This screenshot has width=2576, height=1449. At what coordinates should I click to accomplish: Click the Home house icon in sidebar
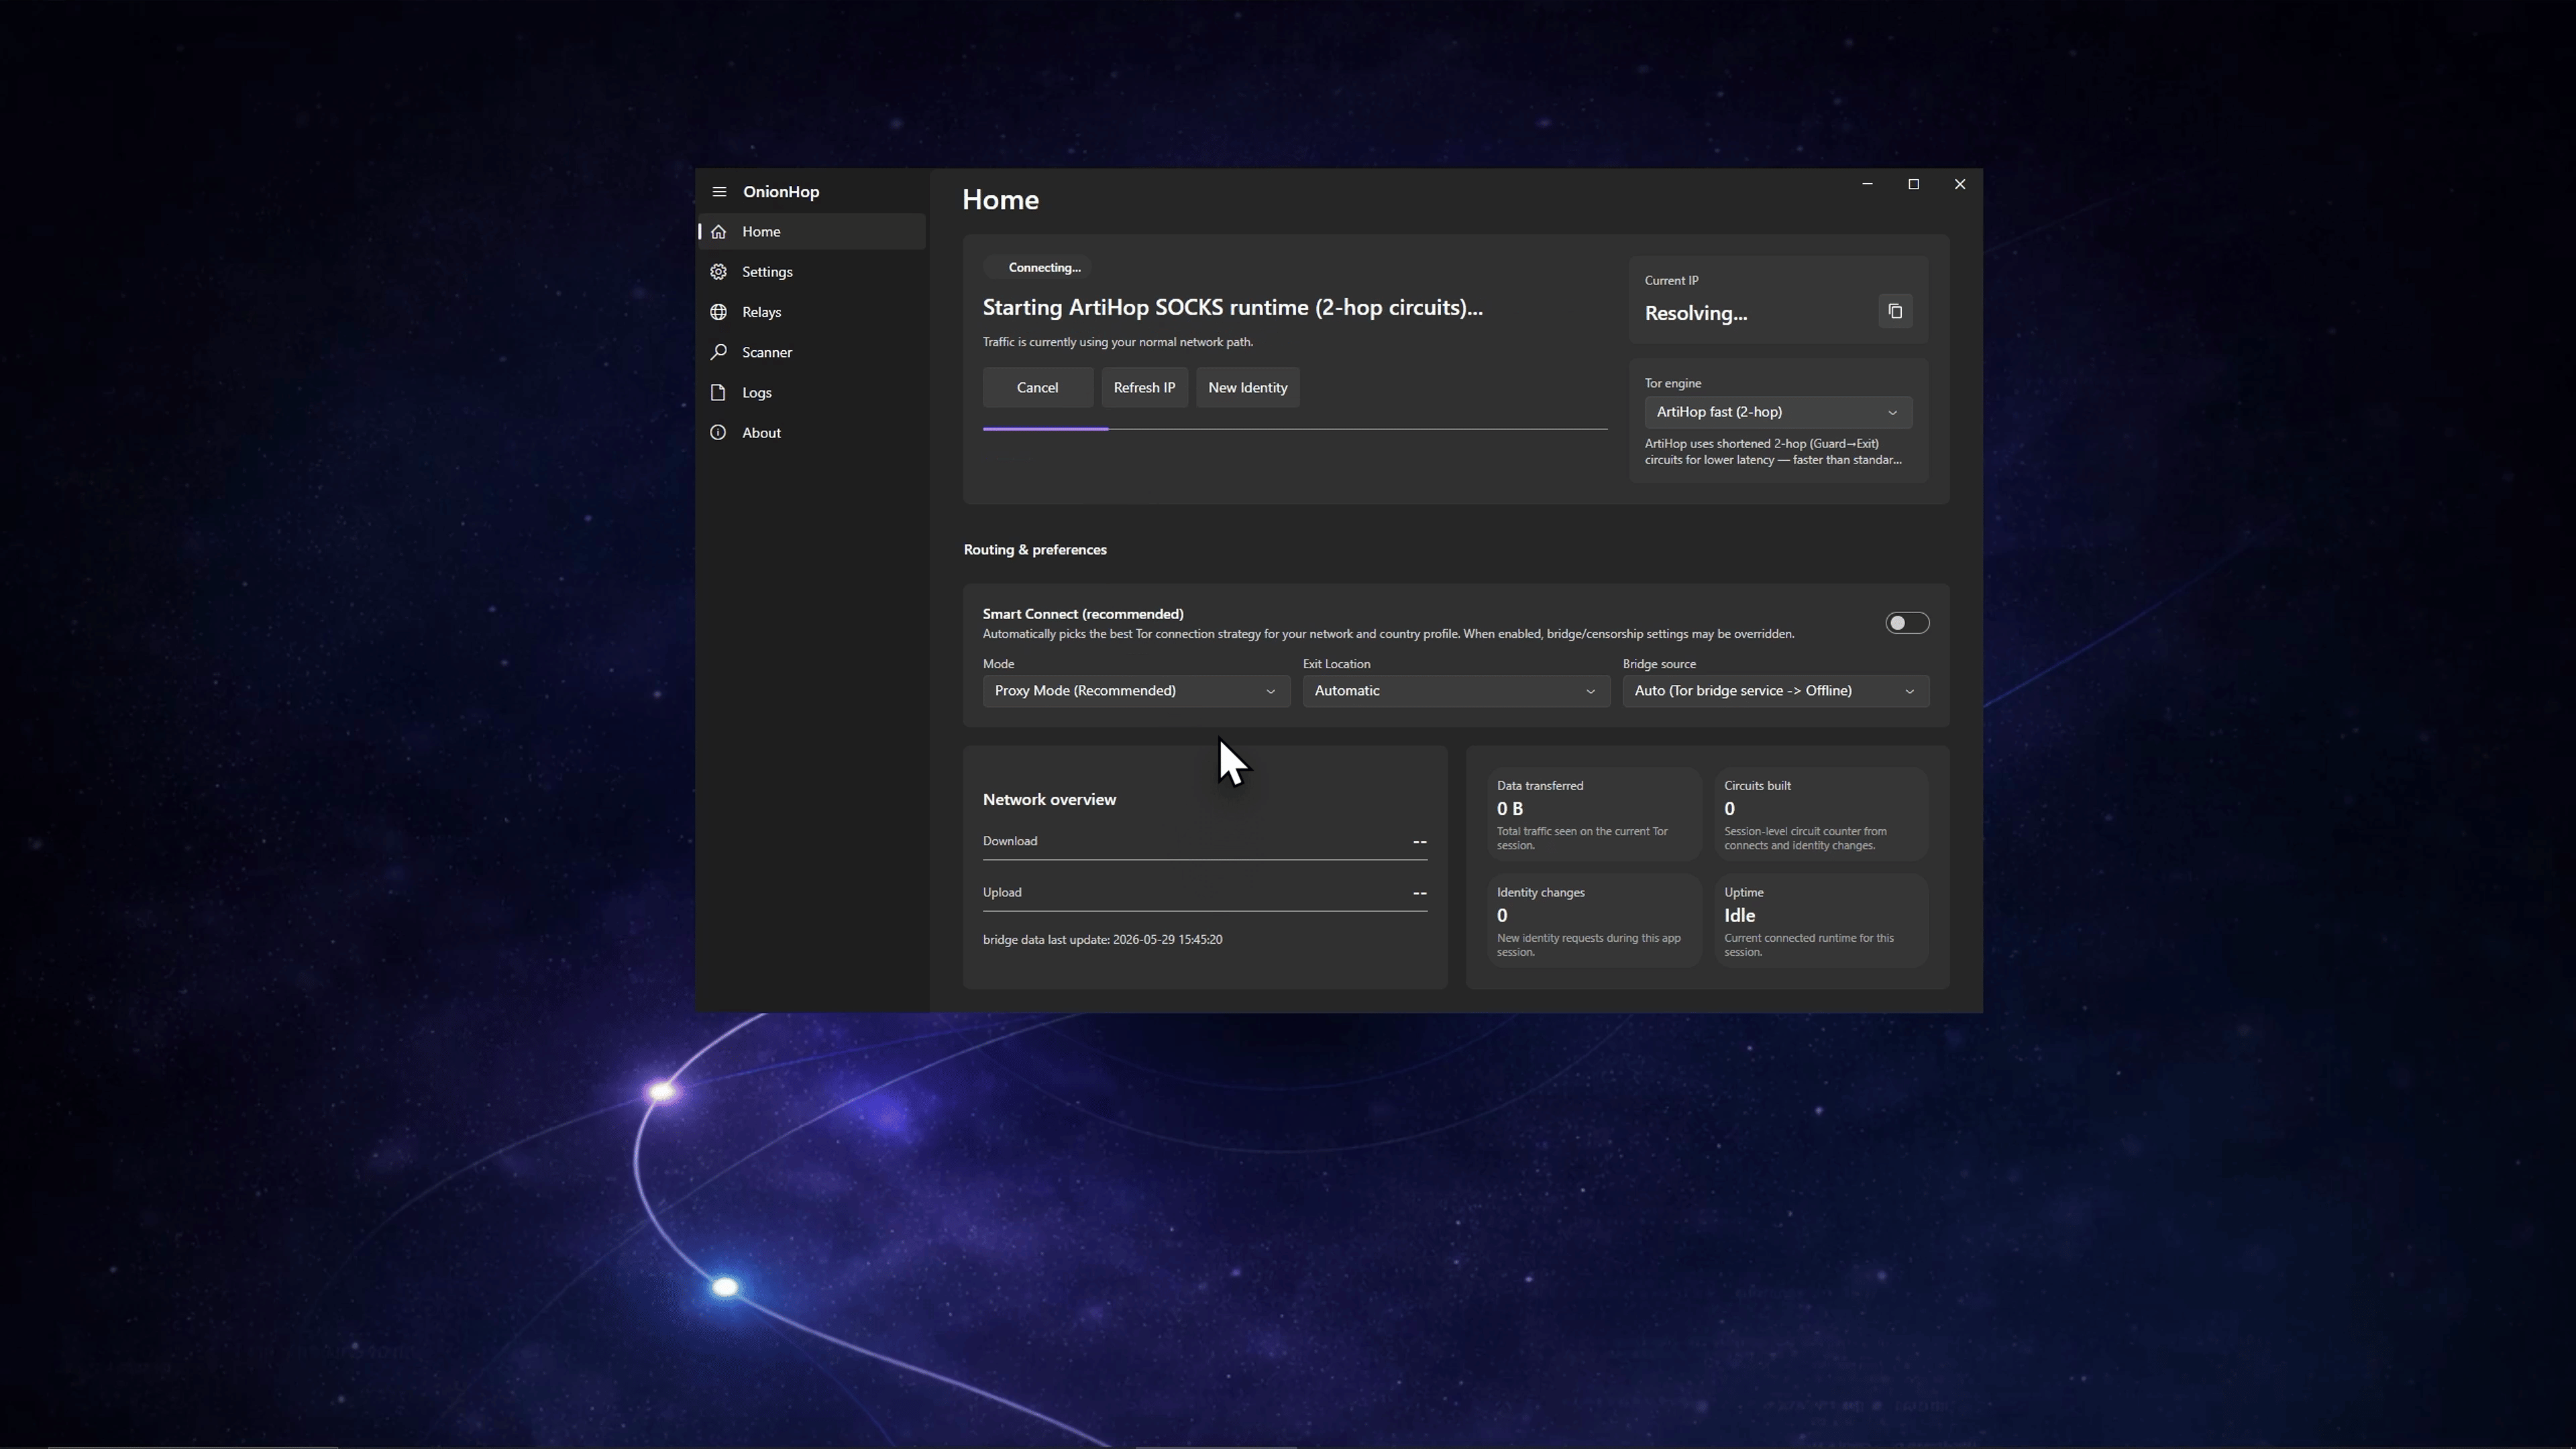(x=718, y=232)
